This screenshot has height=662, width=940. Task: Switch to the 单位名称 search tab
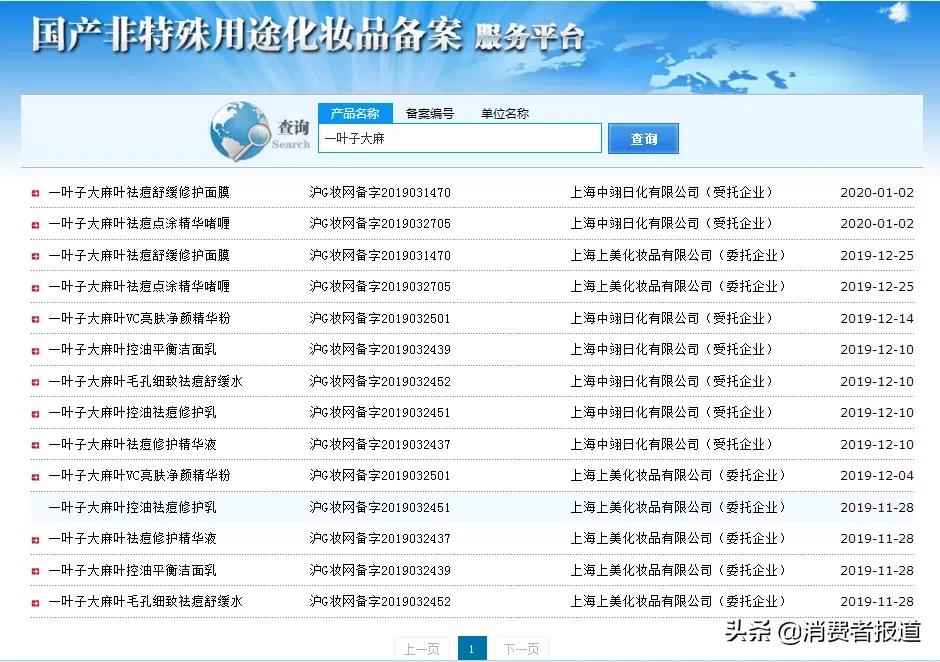(x=505, y=113)
